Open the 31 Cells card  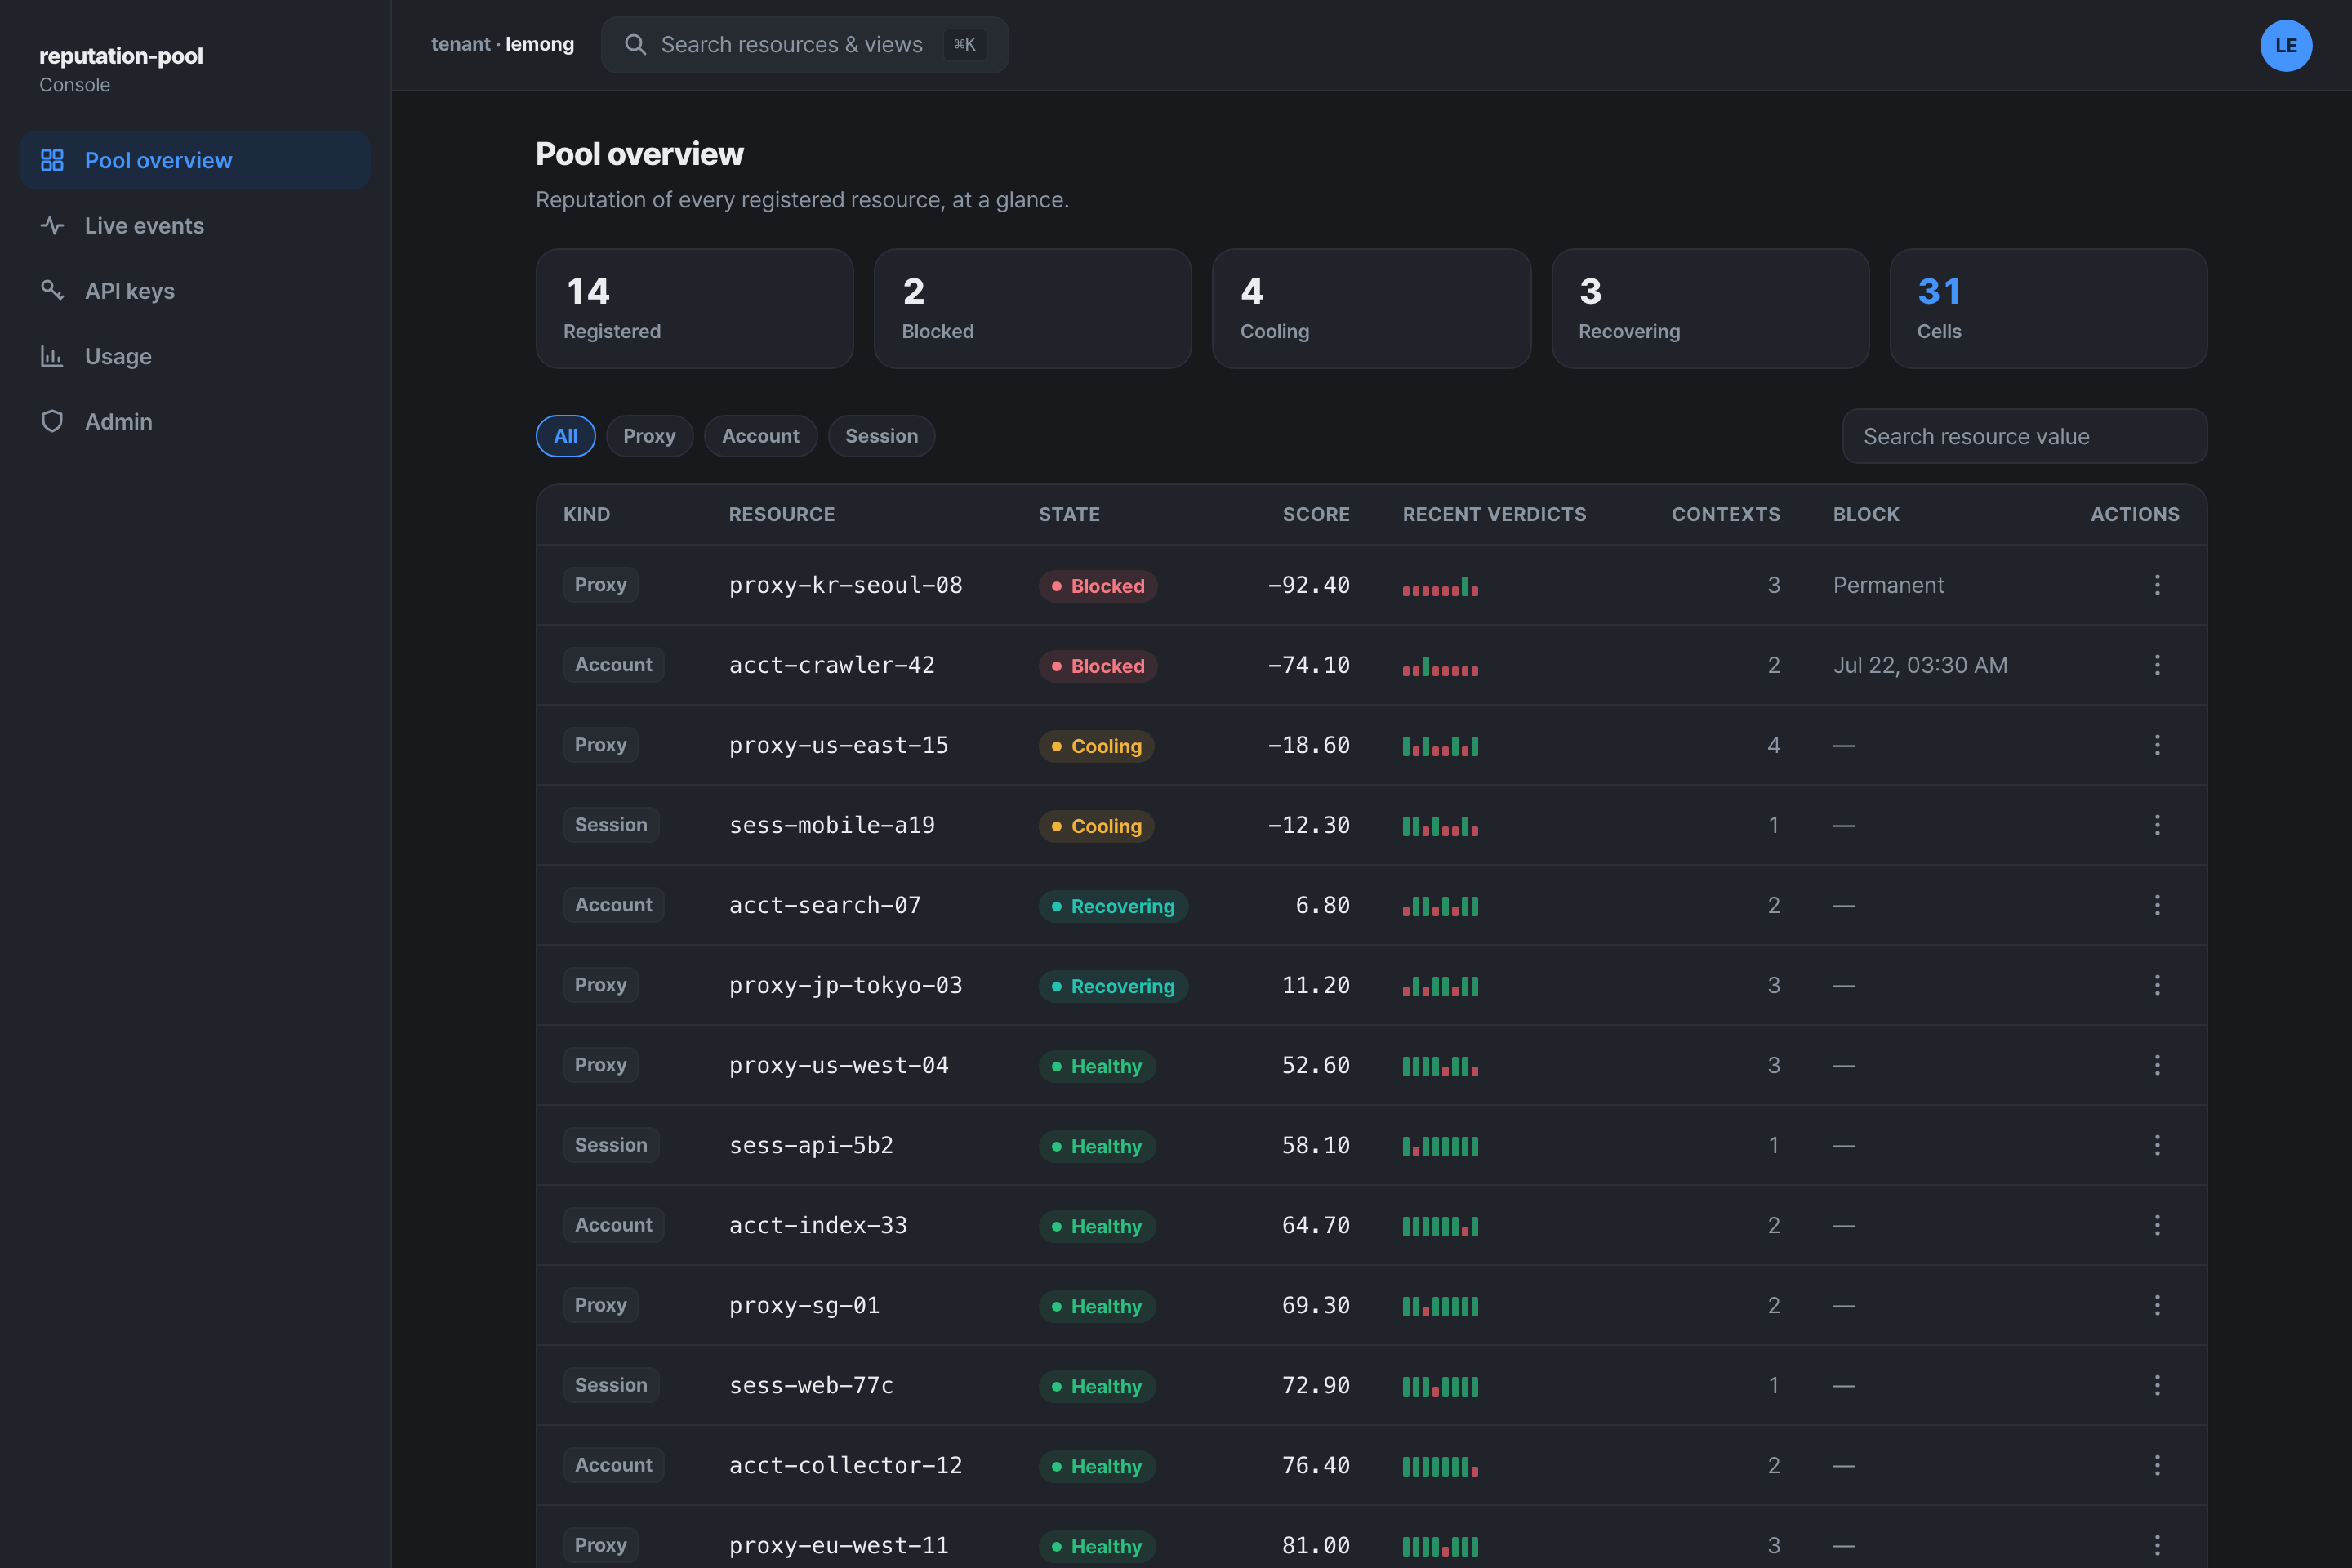click(2048, 308)
